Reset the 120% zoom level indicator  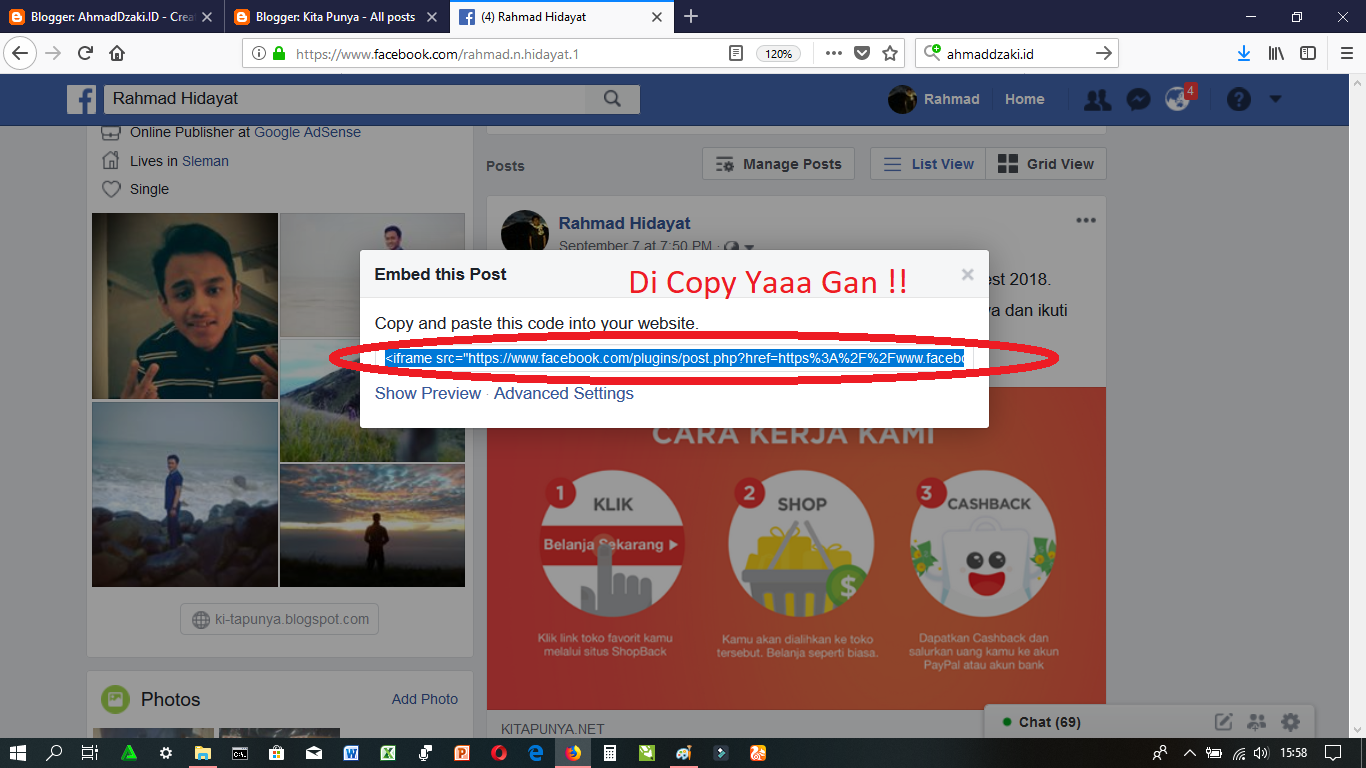(778, 53)
